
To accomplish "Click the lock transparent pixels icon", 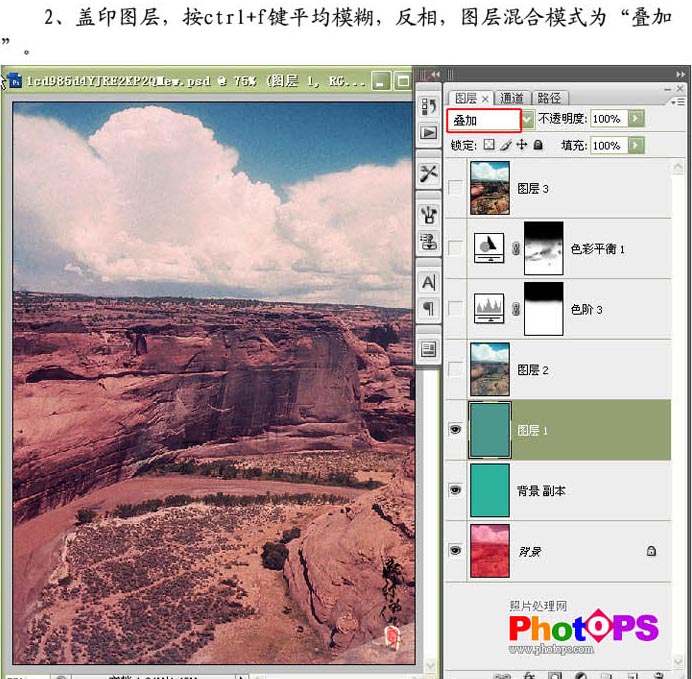I will pyautogui.click(x=489, y=145).
